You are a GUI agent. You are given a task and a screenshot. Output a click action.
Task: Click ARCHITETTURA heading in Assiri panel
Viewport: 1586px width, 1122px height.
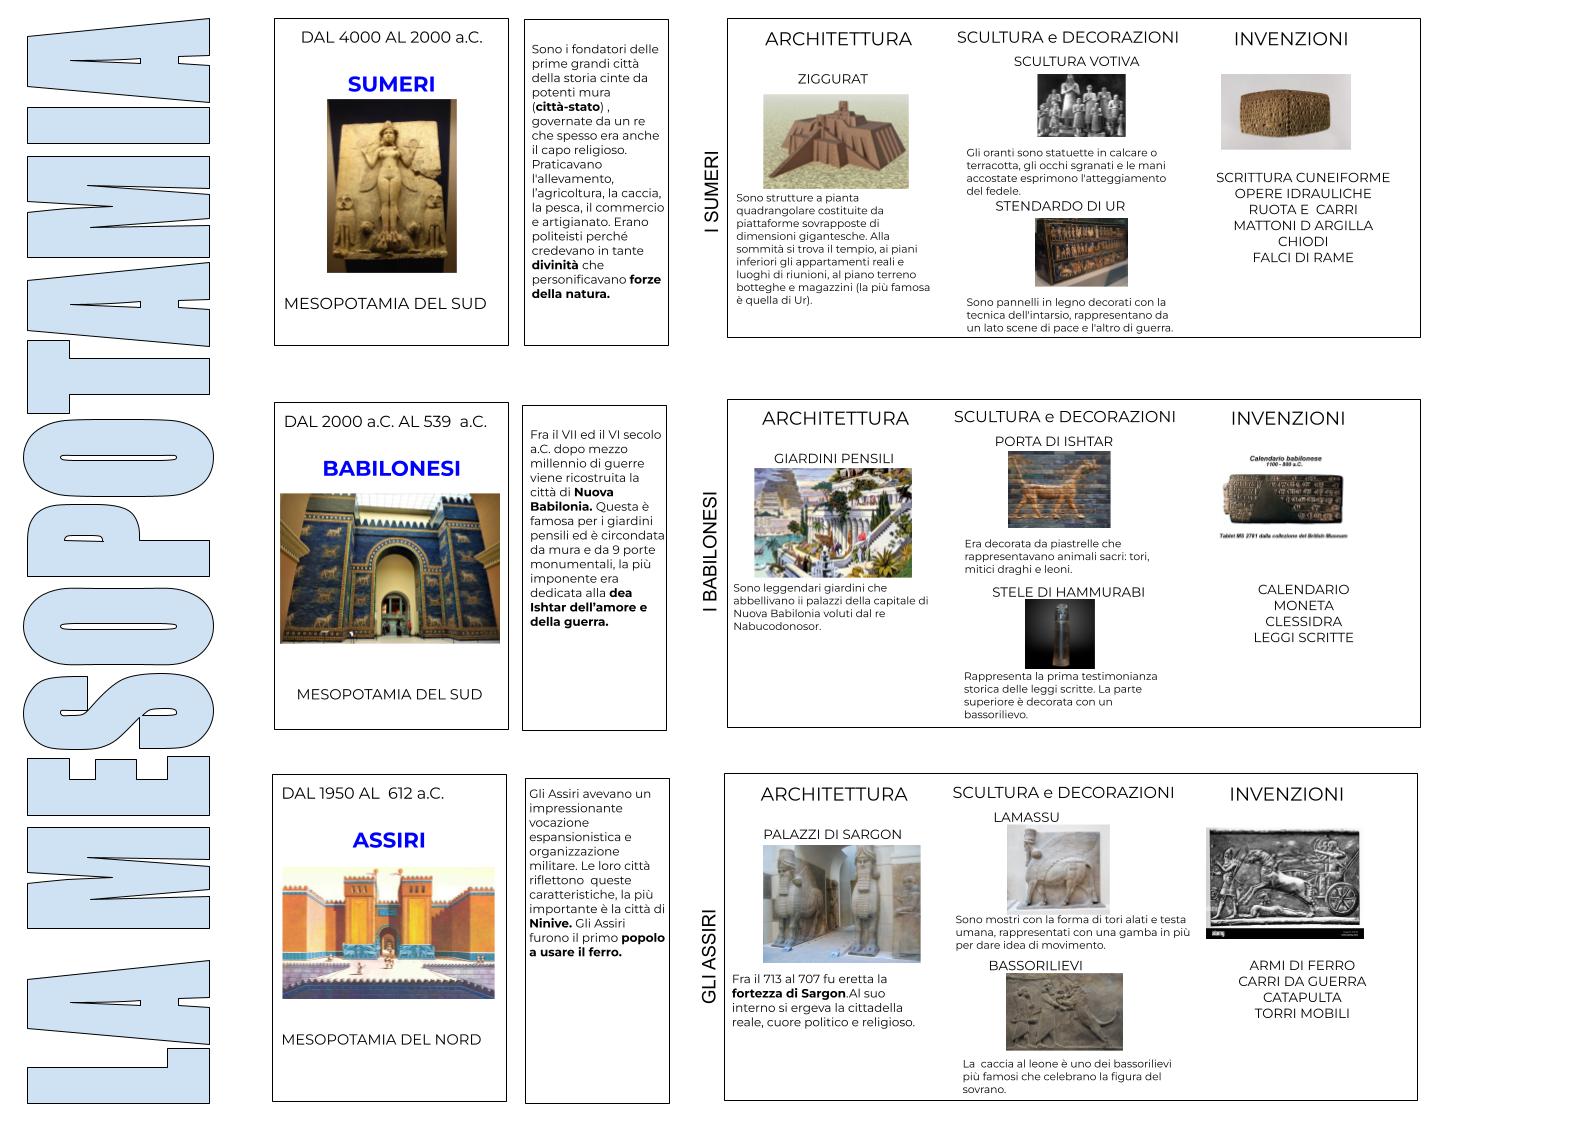tap(834, 794)
